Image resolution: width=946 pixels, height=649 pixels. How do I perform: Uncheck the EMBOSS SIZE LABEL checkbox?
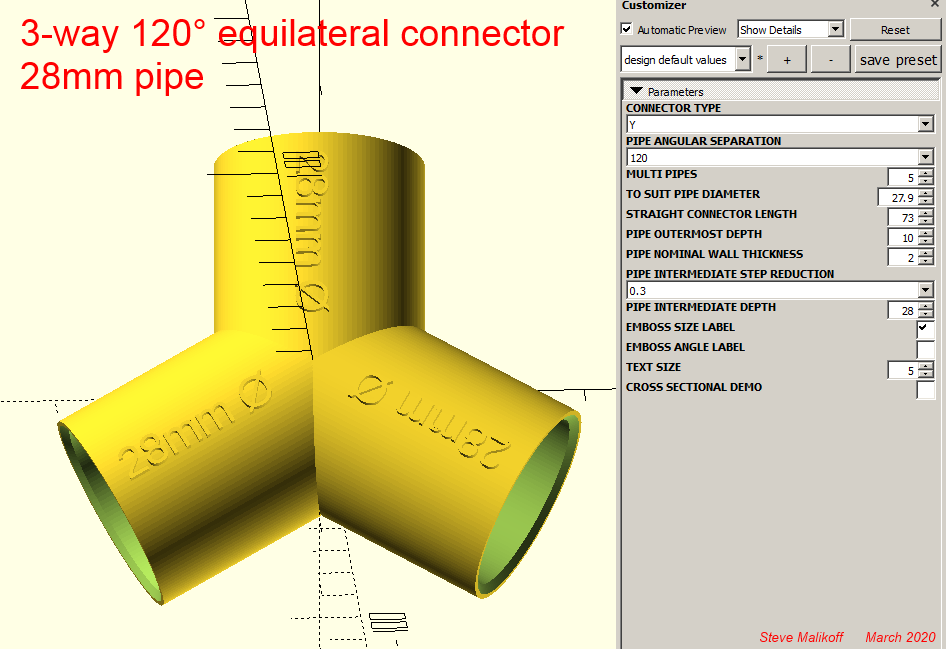point(924,328)
